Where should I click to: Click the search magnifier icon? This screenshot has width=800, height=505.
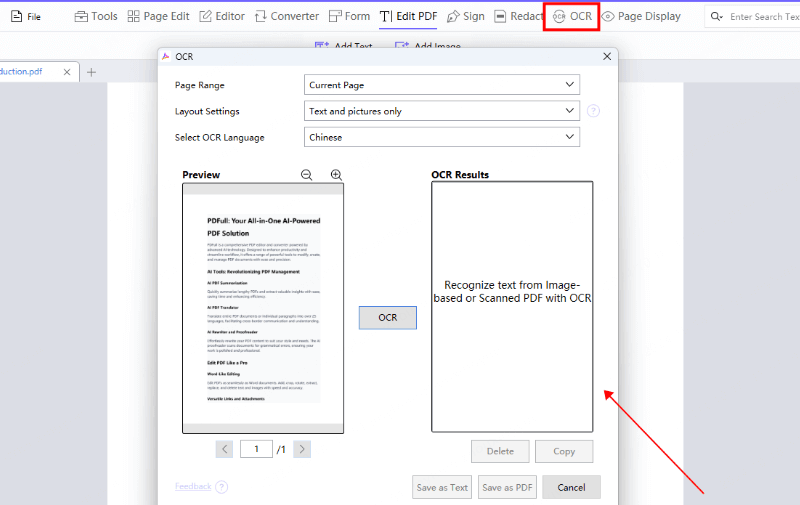pyautogui.click(x=716, y=16)
